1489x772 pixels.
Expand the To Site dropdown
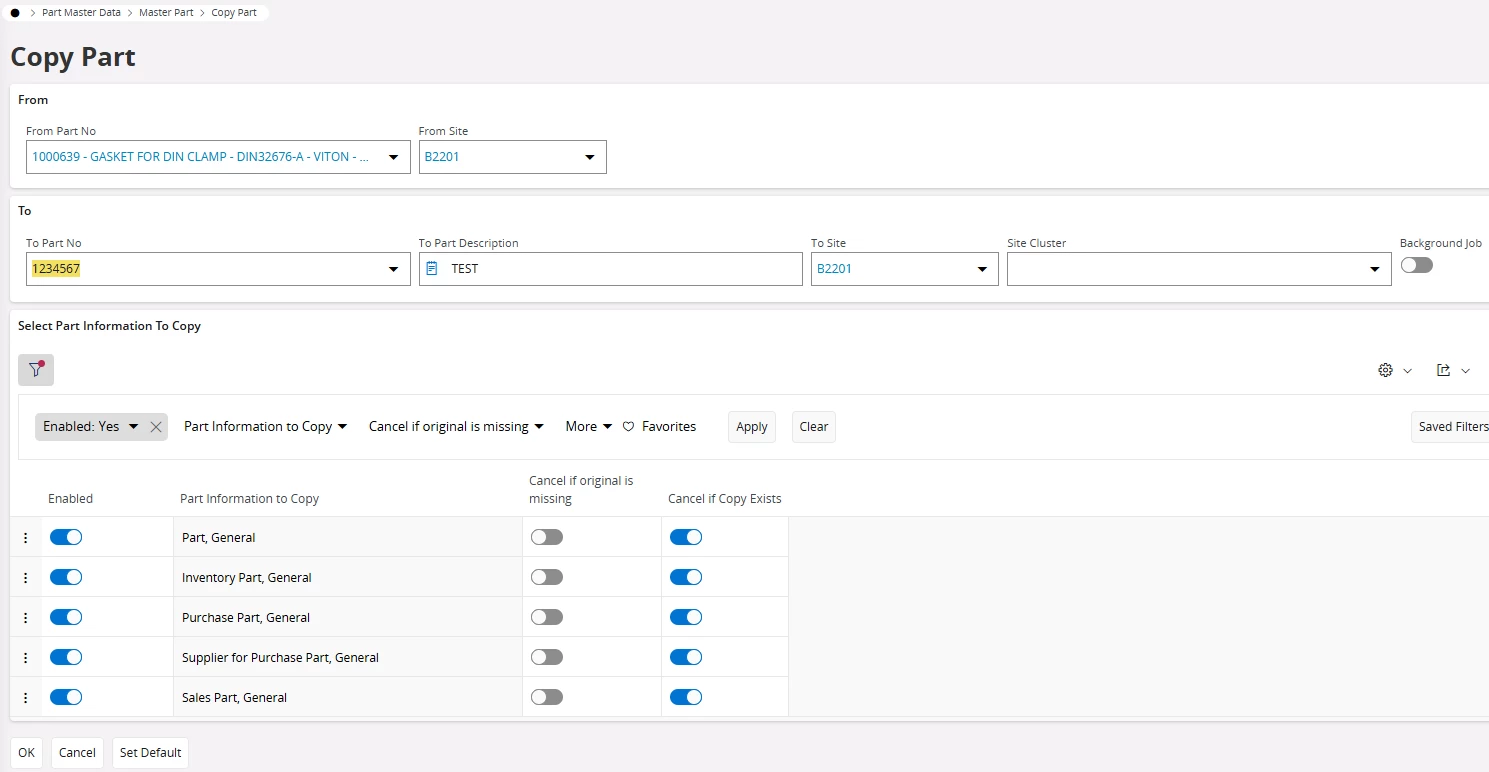click(981, 269)
